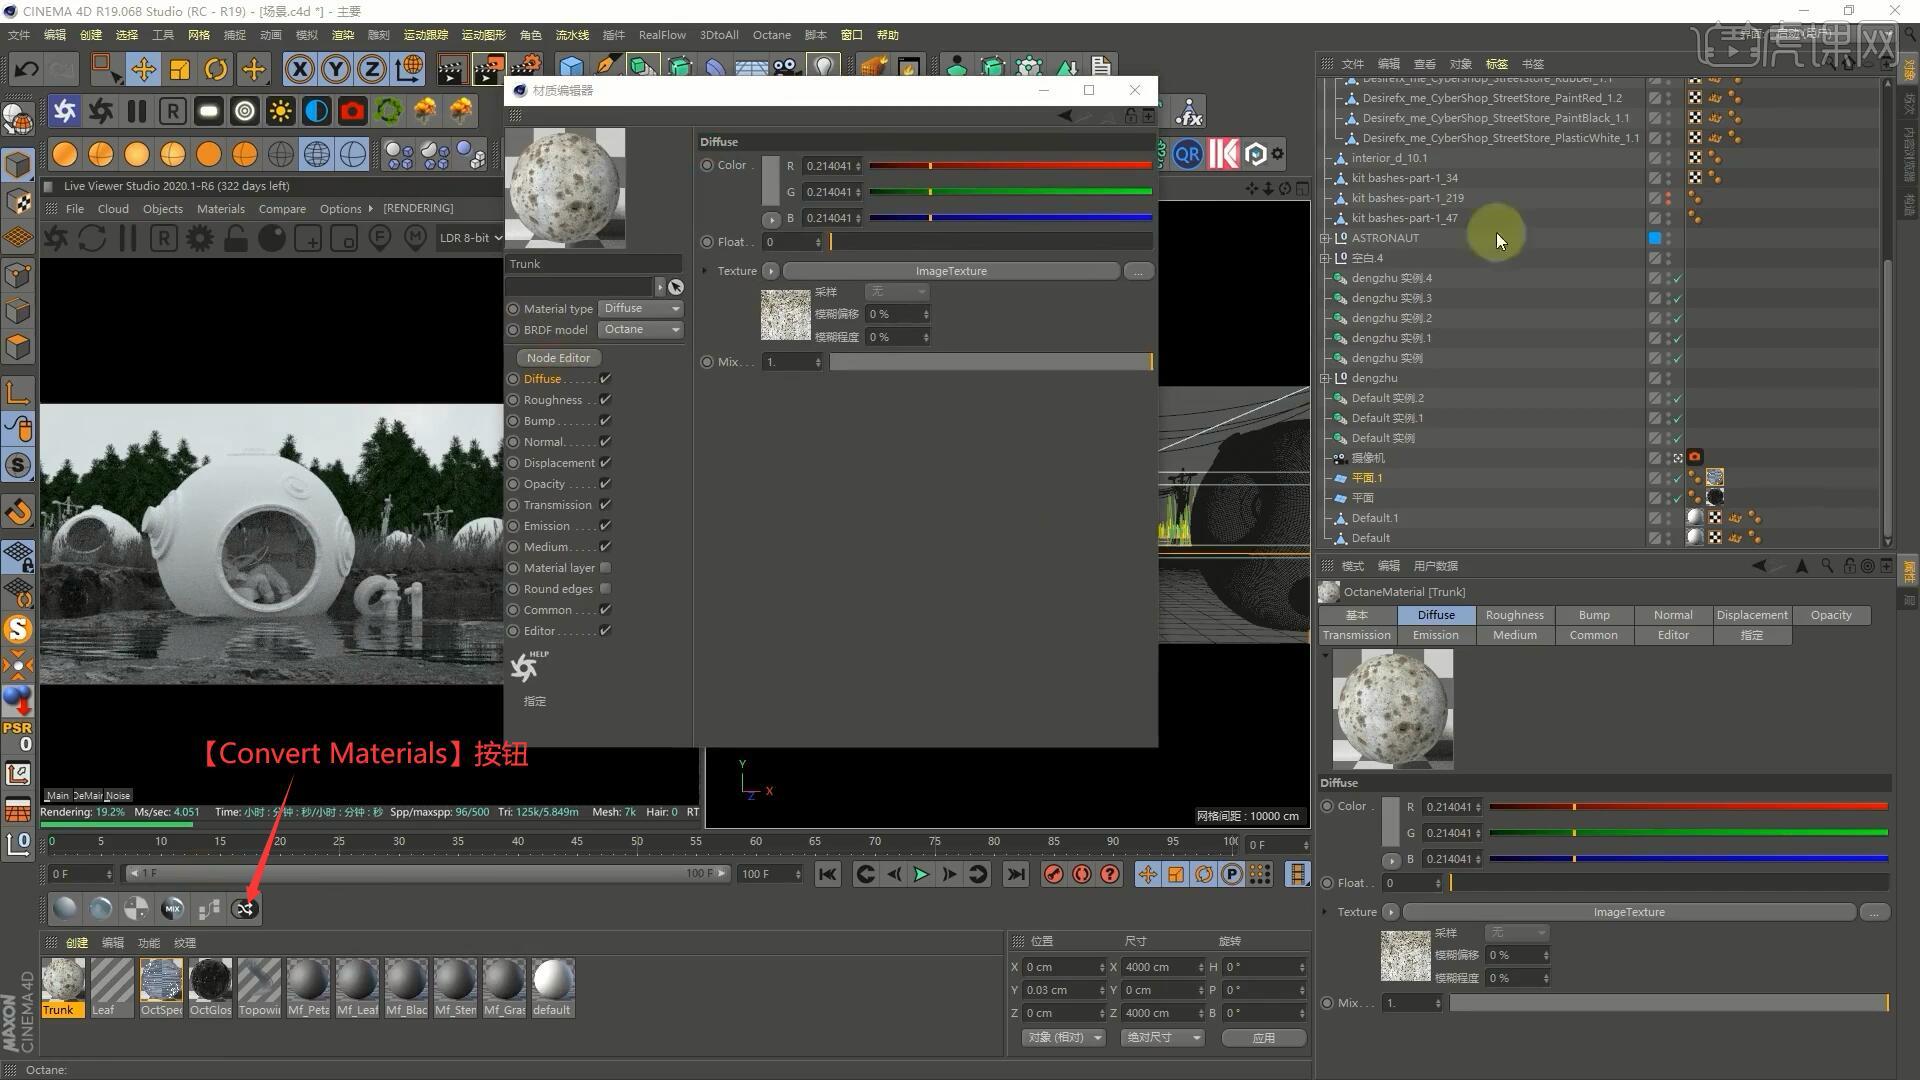
Task: Toggle the Bump channel checkbox
Action: (x=605, y=421)
